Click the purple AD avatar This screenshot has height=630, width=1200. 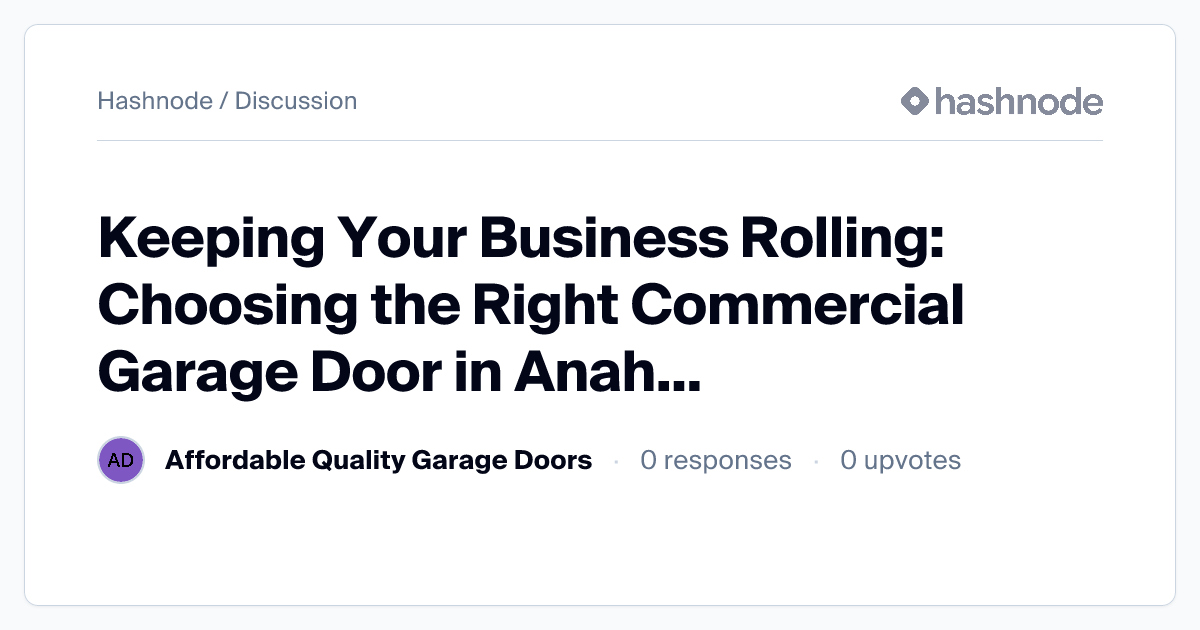tap(121, 461)
